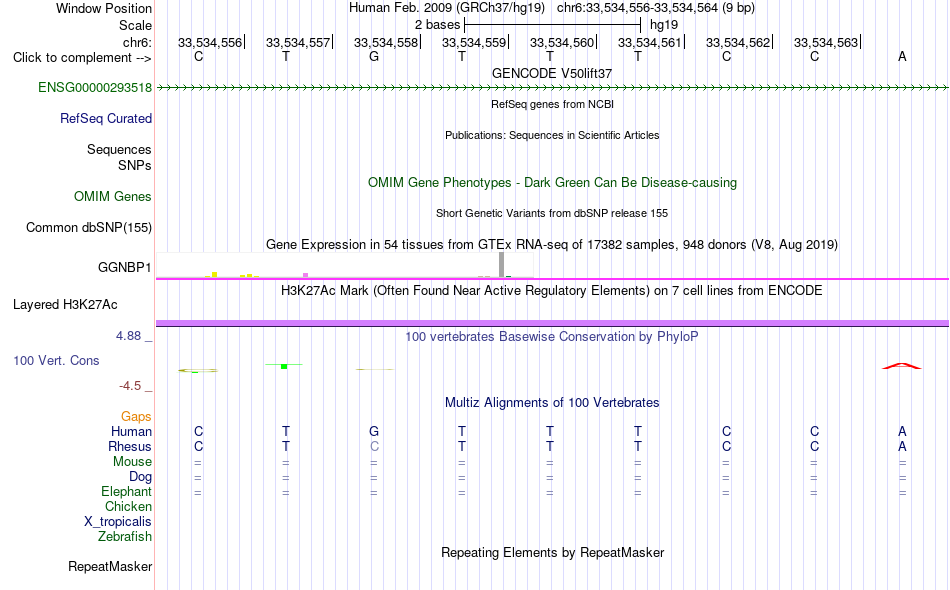Click the 33,534,561 position label
The width and height of the screenshot is (950, 590).
649,42
